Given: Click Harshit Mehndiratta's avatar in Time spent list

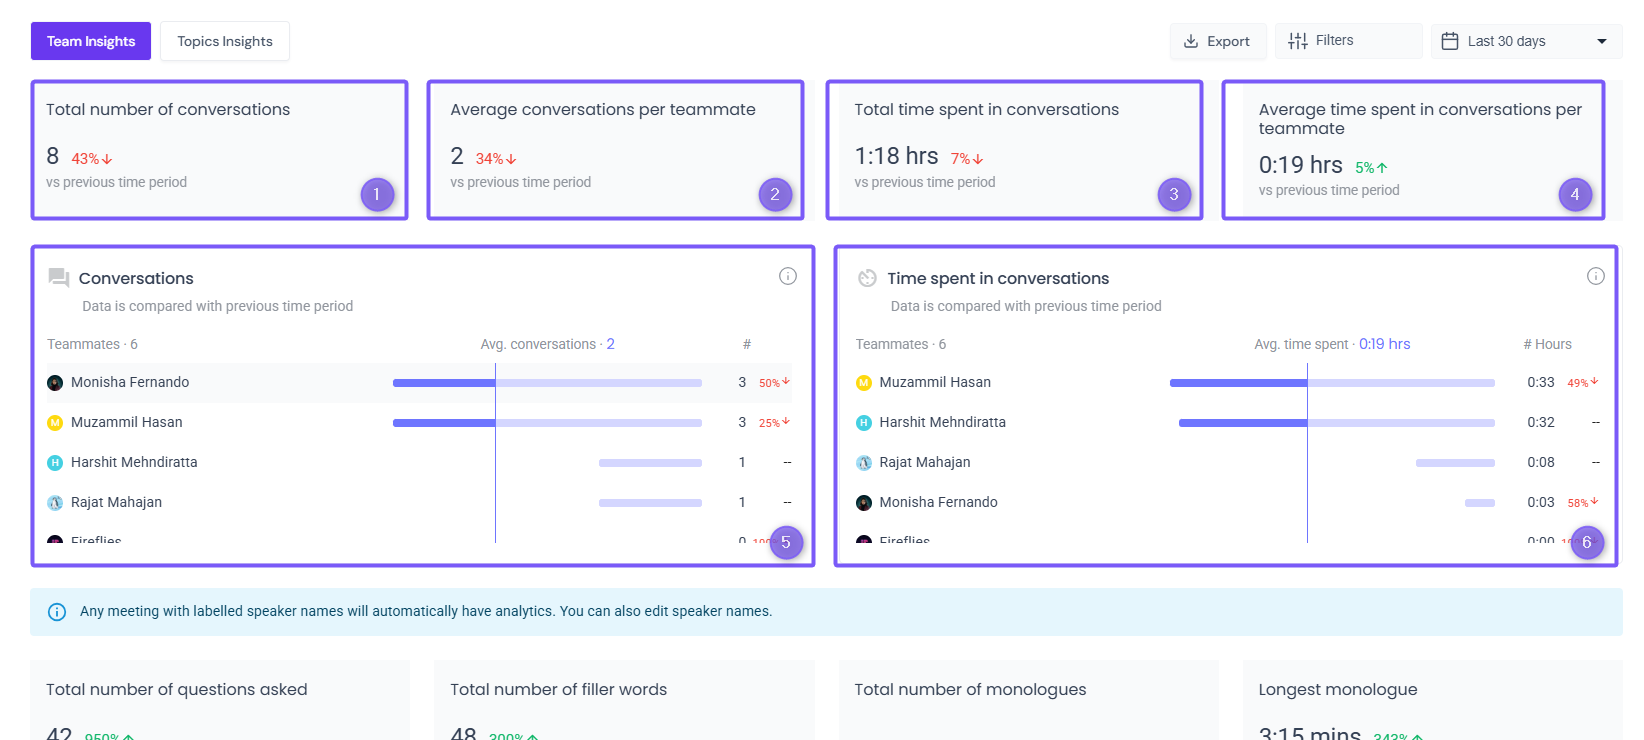Looking at the screenshot, I should point(864,423).
